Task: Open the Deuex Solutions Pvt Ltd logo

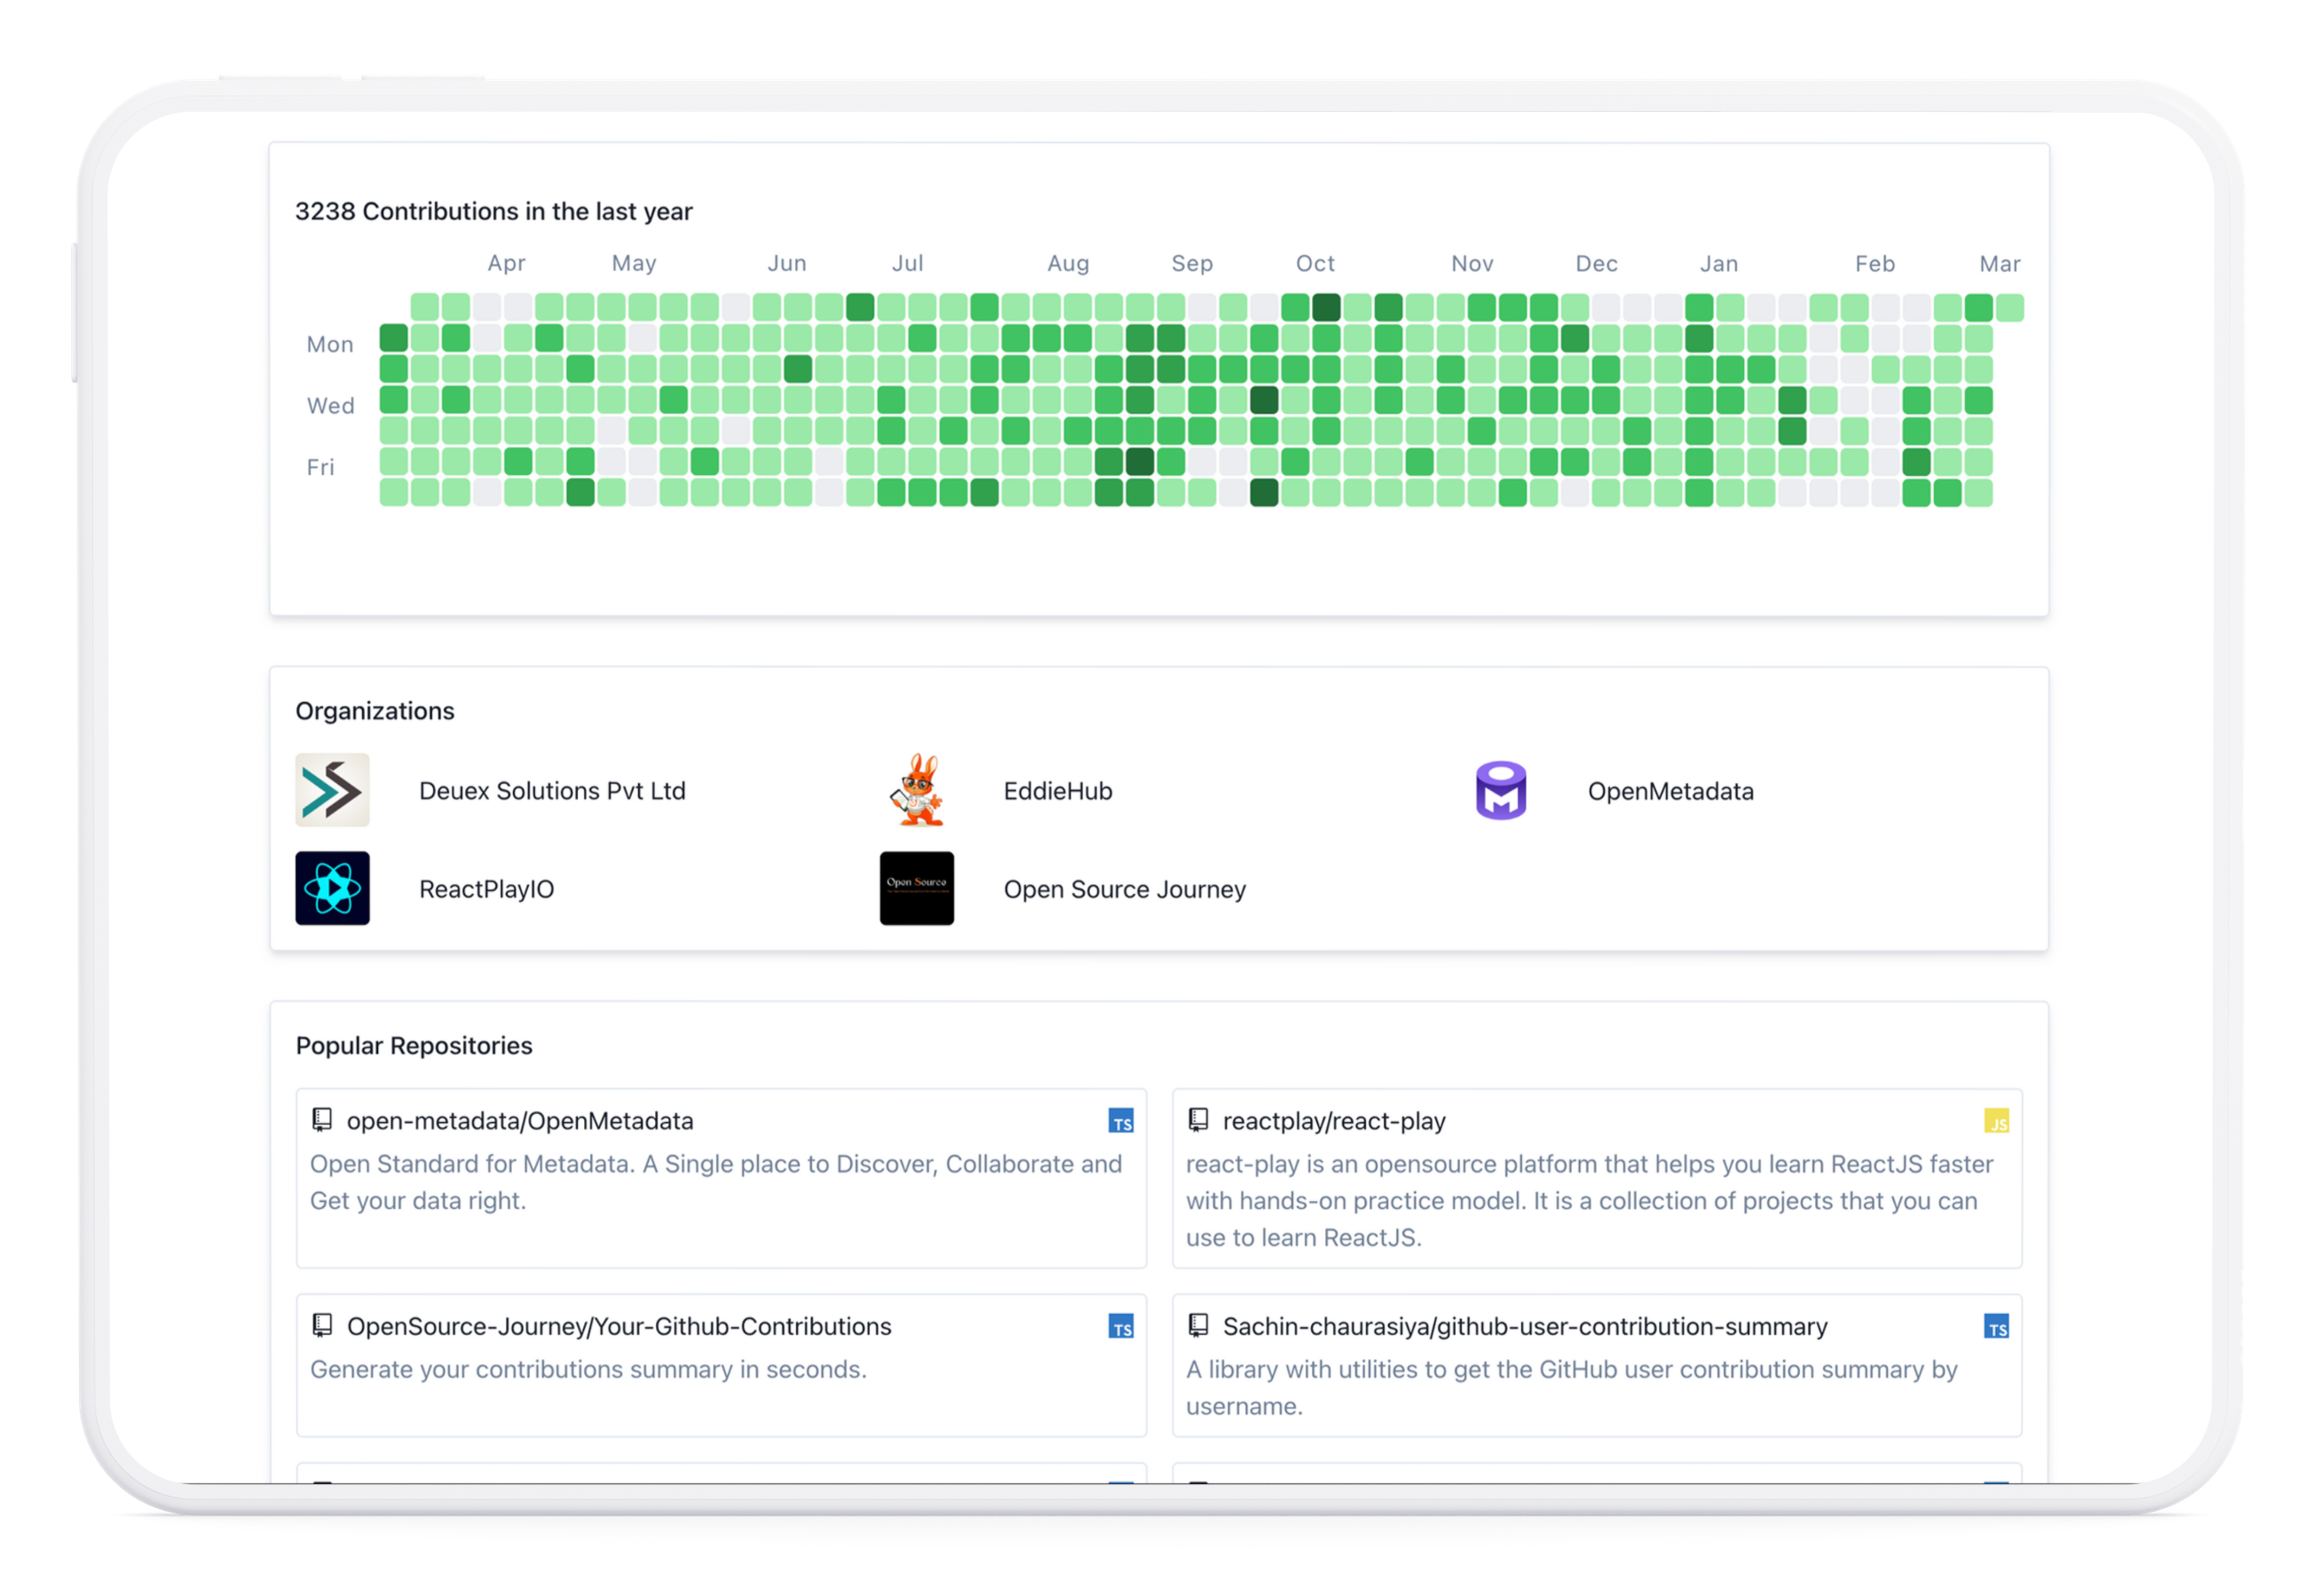Action: tap(332, 790)
